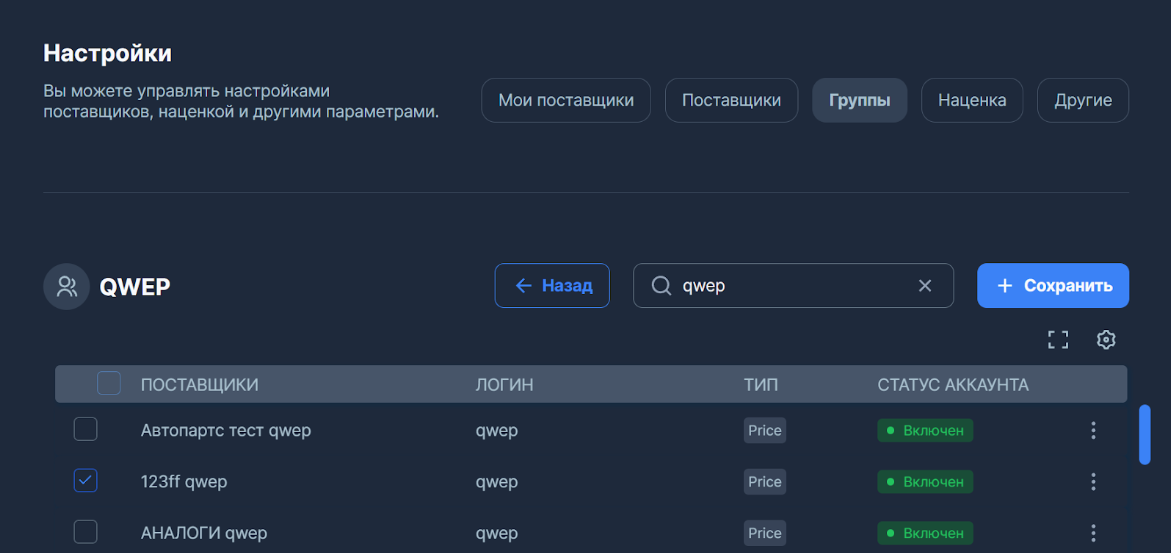This screenshot has width=1171, height=553.
Task: Select the Группы tab
Action: (x=860, y=100)
